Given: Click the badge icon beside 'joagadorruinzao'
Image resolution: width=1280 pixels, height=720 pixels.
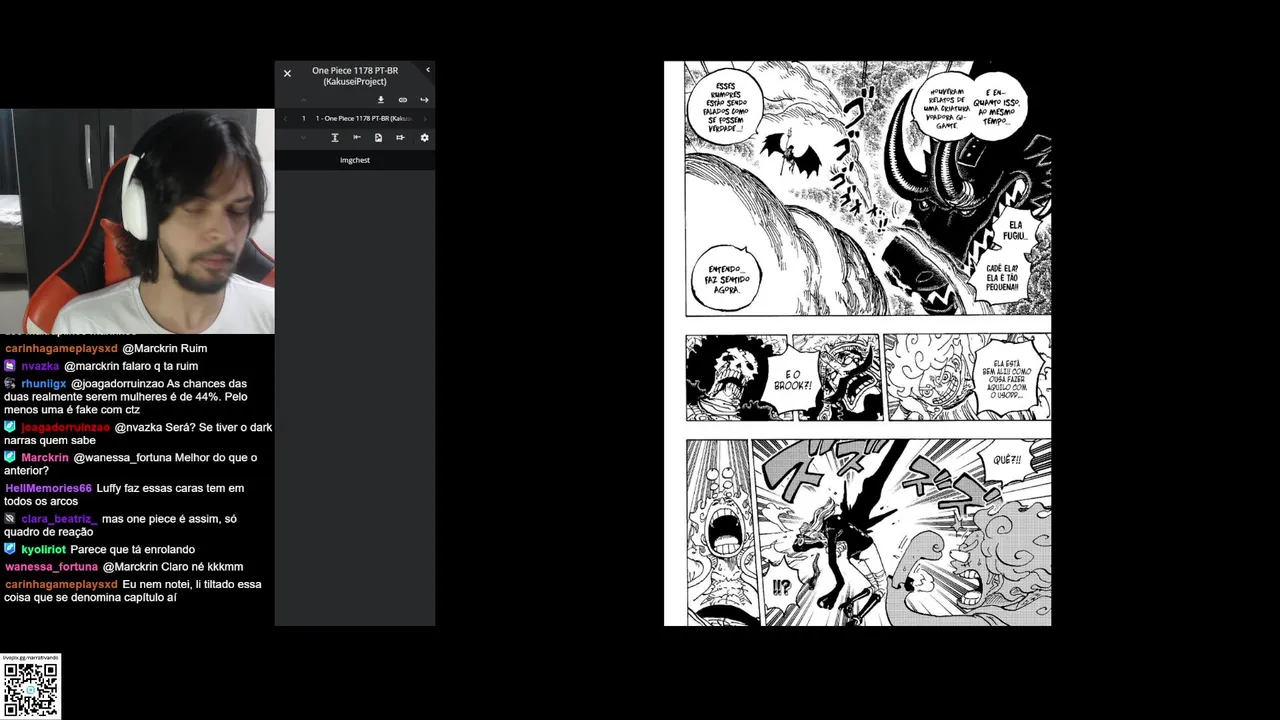Looking at the screenshot, I should 10,427.
